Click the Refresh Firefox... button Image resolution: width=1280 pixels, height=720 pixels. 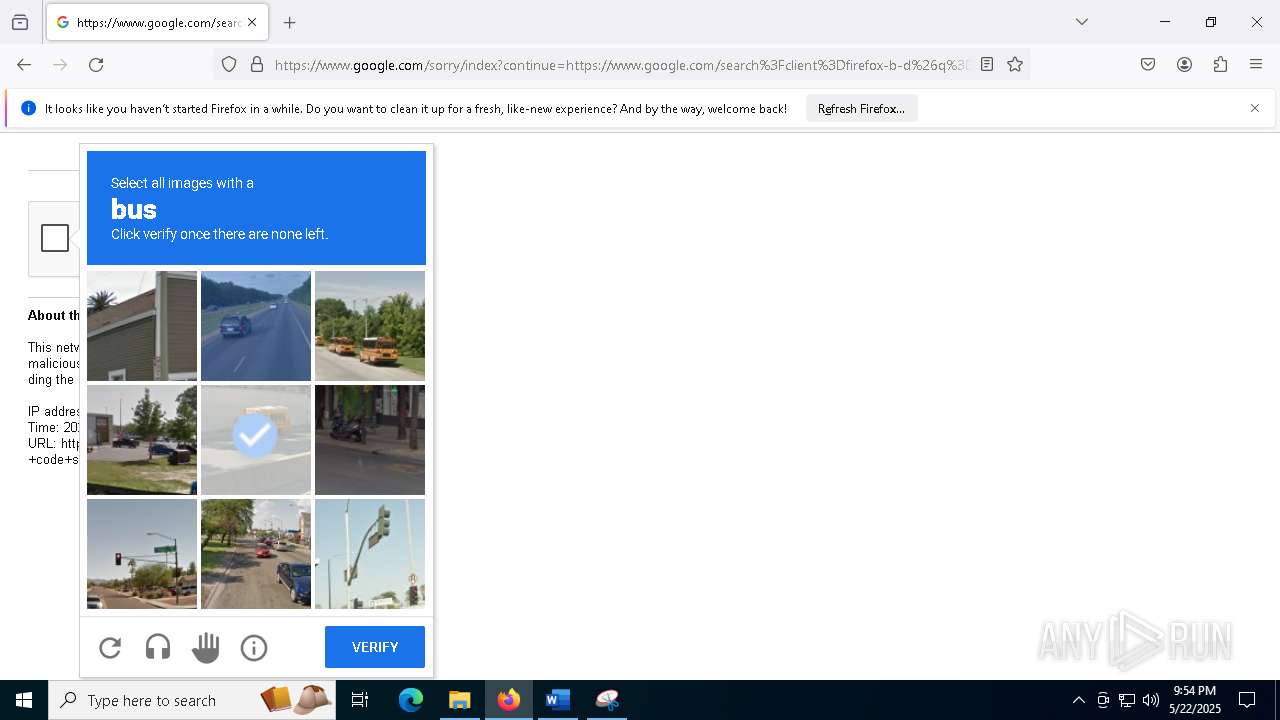(861, 108)
